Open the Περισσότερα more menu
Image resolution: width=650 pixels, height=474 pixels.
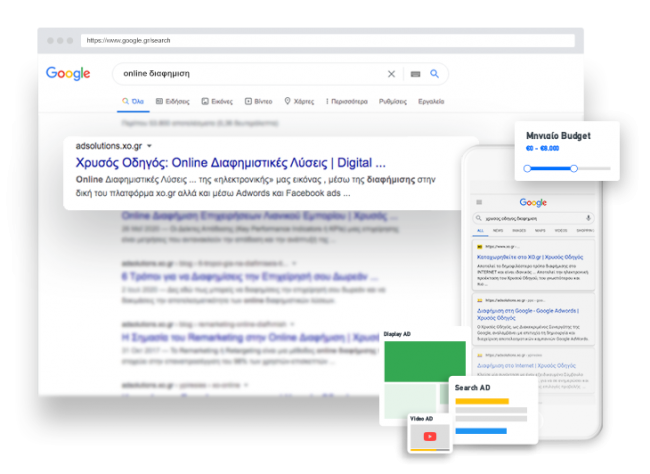pyautogui.click(x=347, y=101)
